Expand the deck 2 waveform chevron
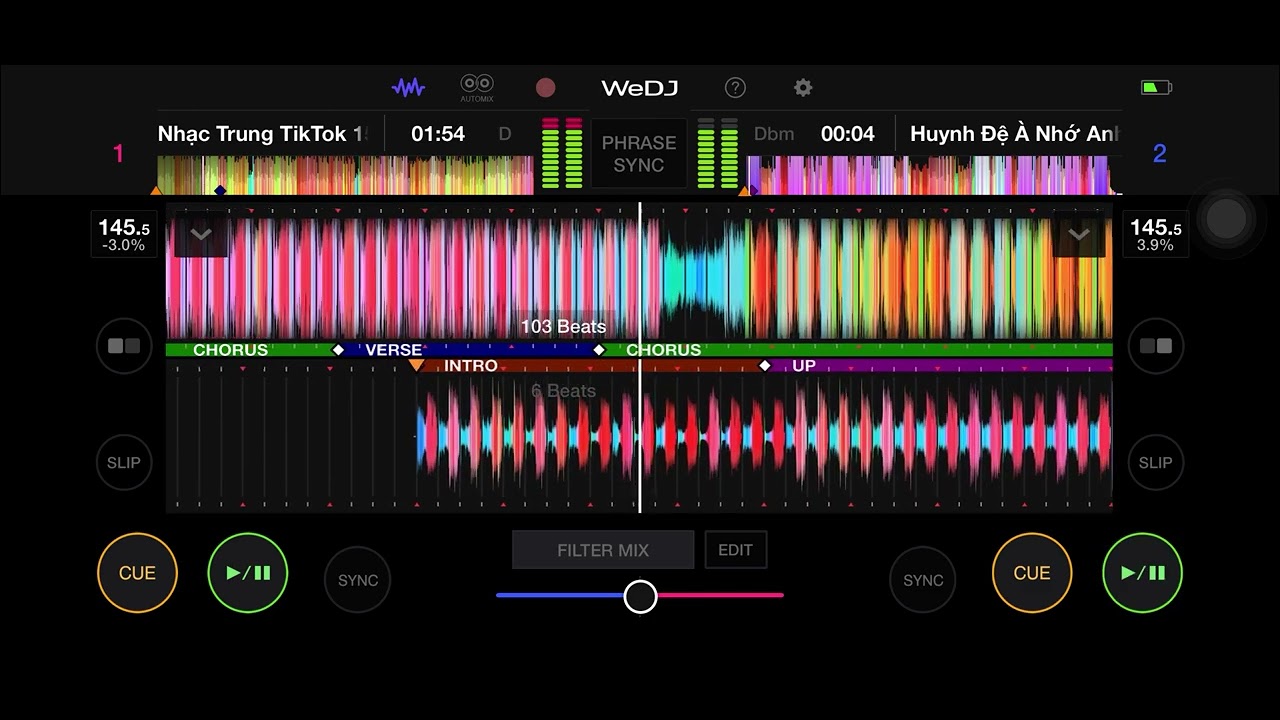 (1079, 234)
